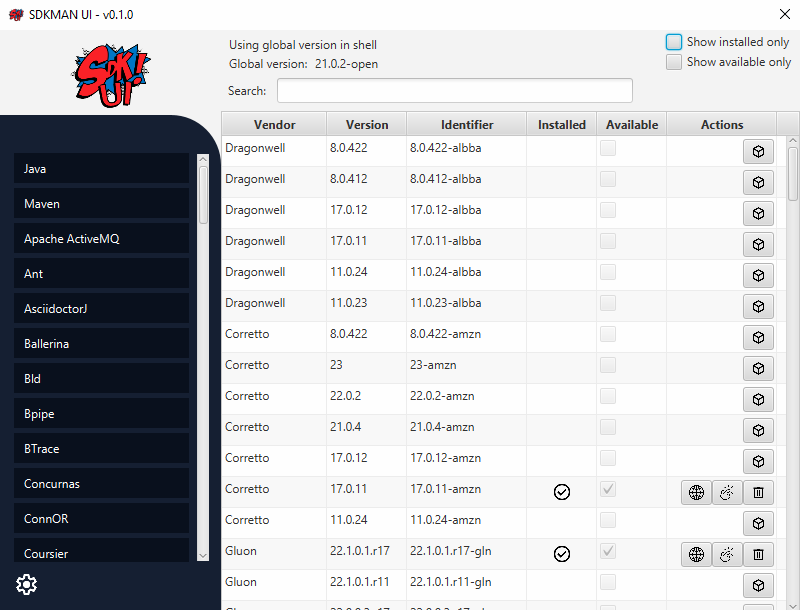Install Dragonwell 17.0.11-albba package icon
The image size is (800, 610).
tap(758, 244)
